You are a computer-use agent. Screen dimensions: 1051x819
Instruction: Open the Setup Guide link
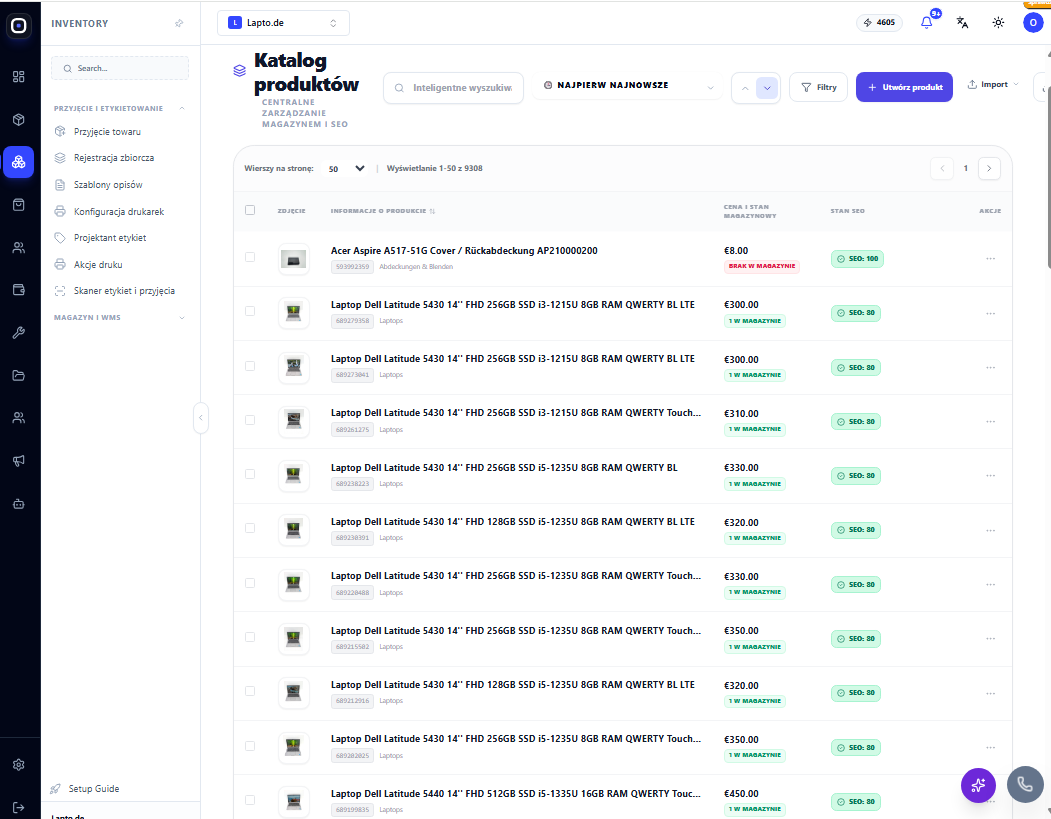(x=94, y=789)
